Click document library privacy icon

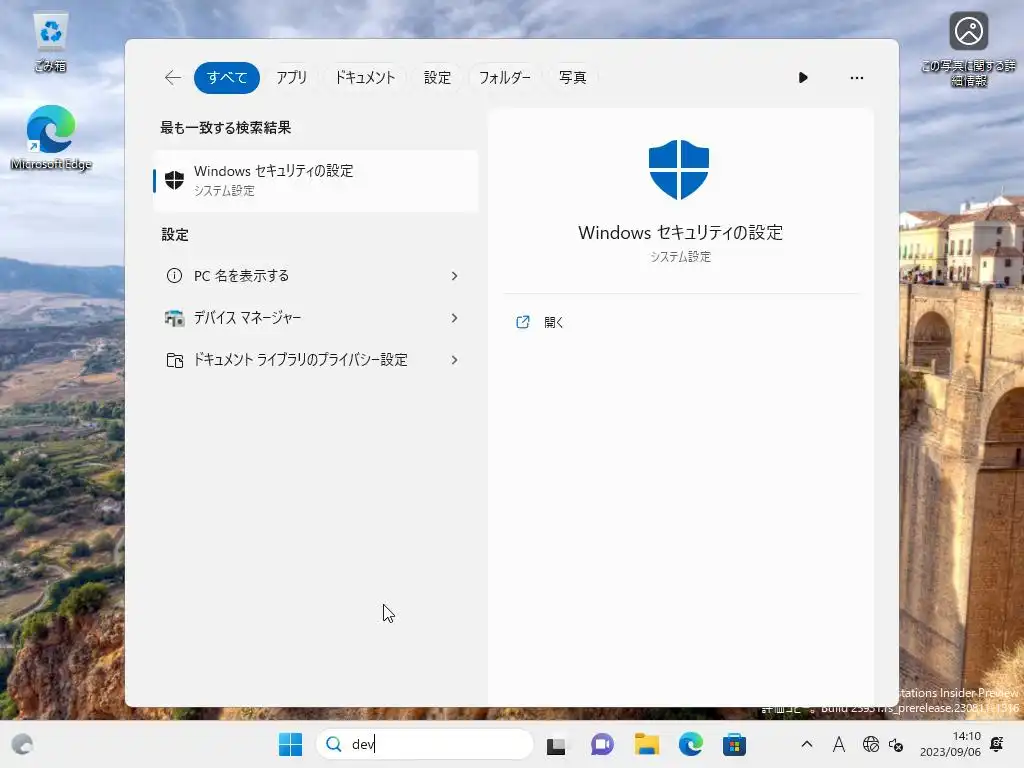[174, 360]
